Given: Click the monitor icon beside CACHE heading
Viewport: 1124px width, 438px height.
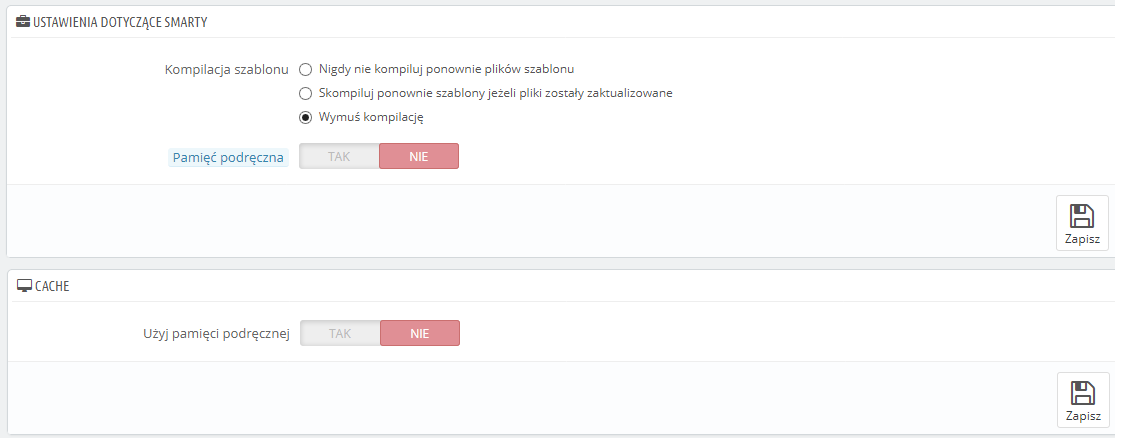Looking at the screenshot, I should 24,286.
